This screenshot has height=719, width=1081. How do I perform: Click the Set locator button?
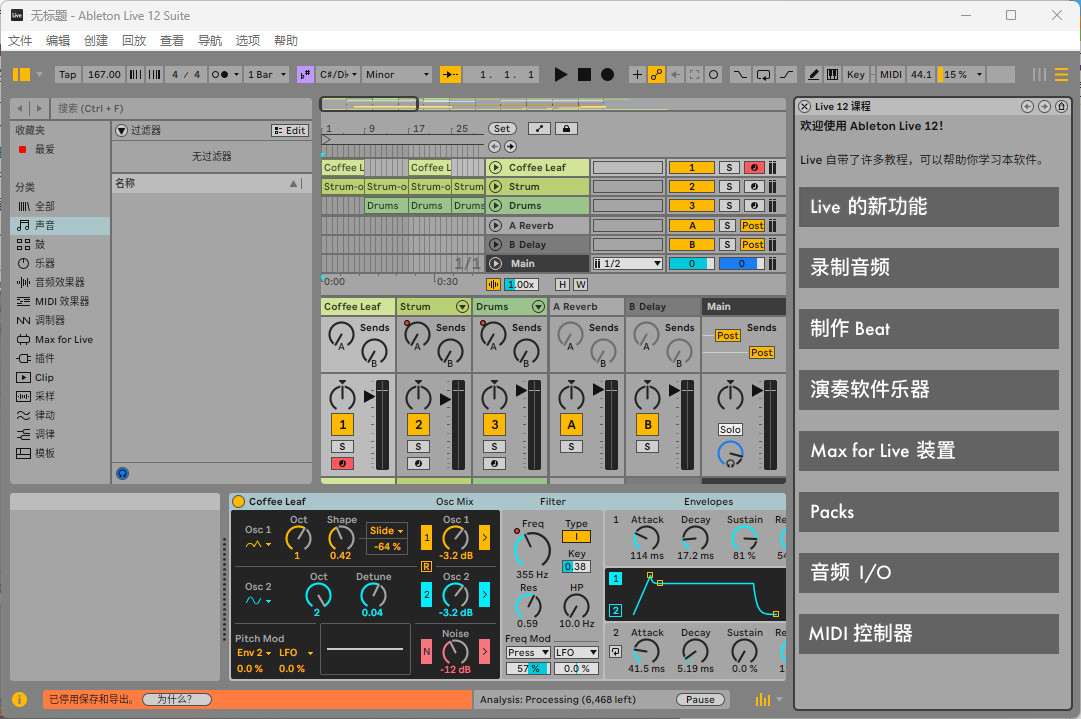pos(502,128)
